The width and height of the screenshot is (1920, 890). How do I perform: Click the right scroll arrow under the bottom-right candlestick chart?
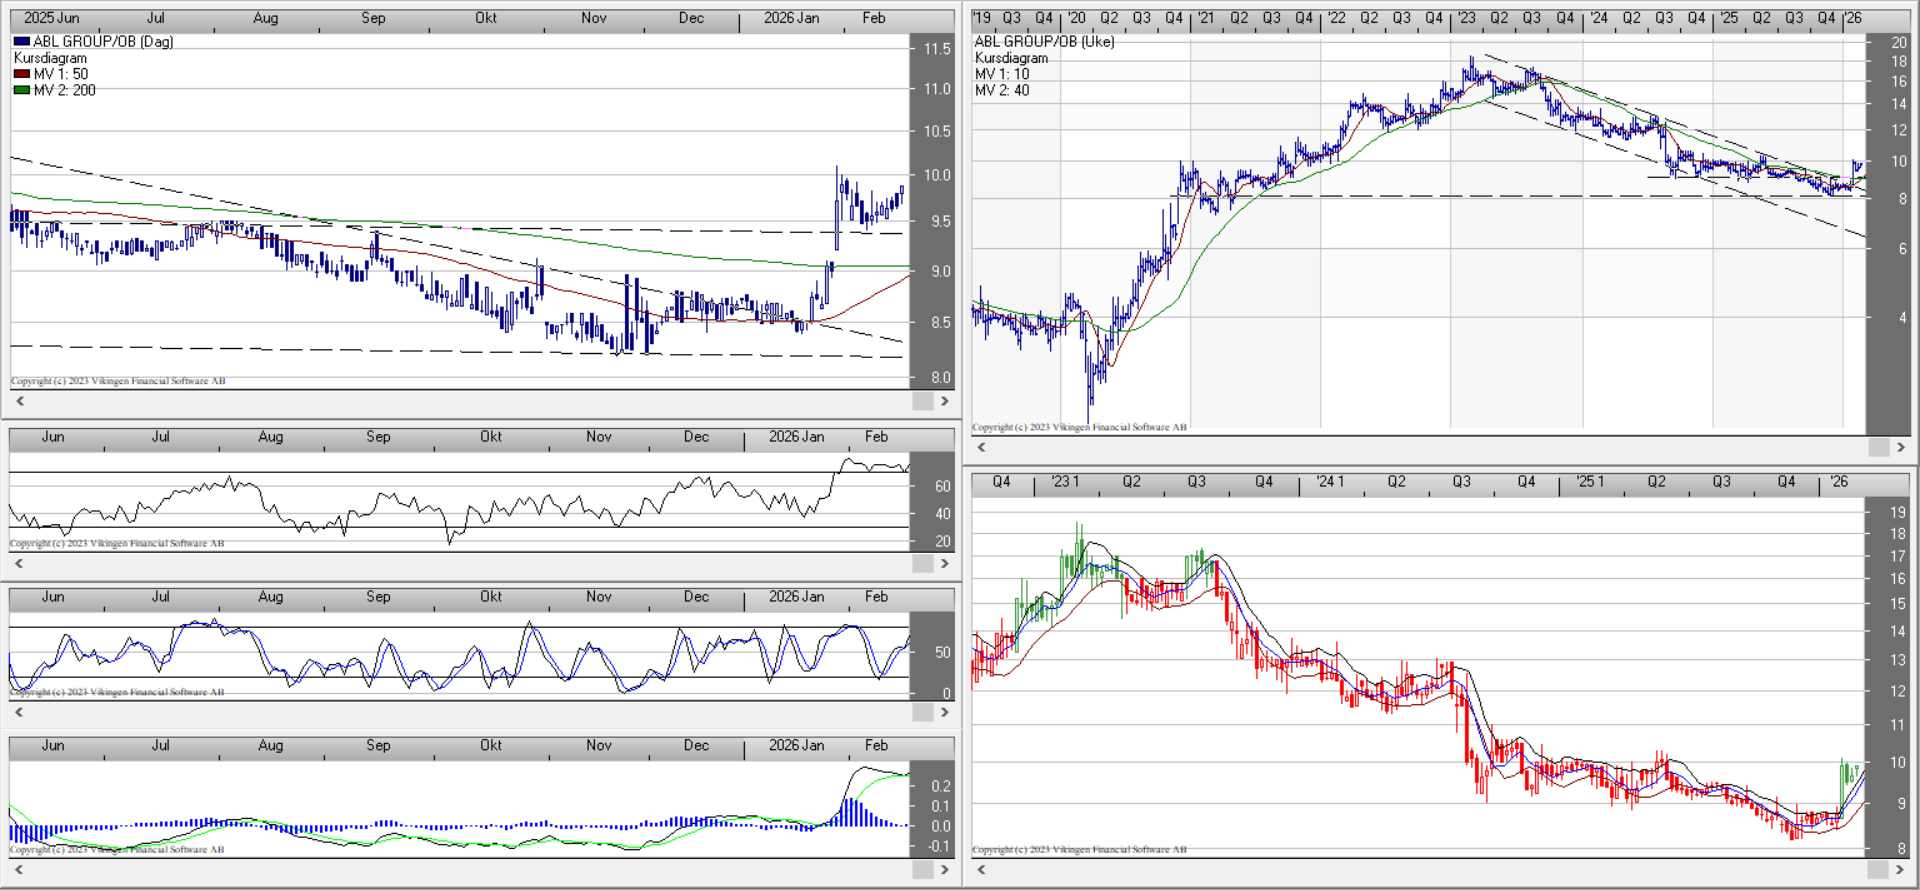pyautogui.click(x=1901, y=869)
